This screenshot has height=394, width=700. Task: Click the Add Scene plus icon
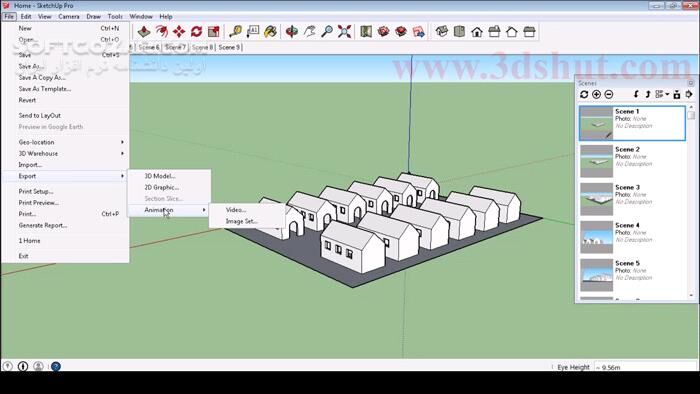(596, 94)
